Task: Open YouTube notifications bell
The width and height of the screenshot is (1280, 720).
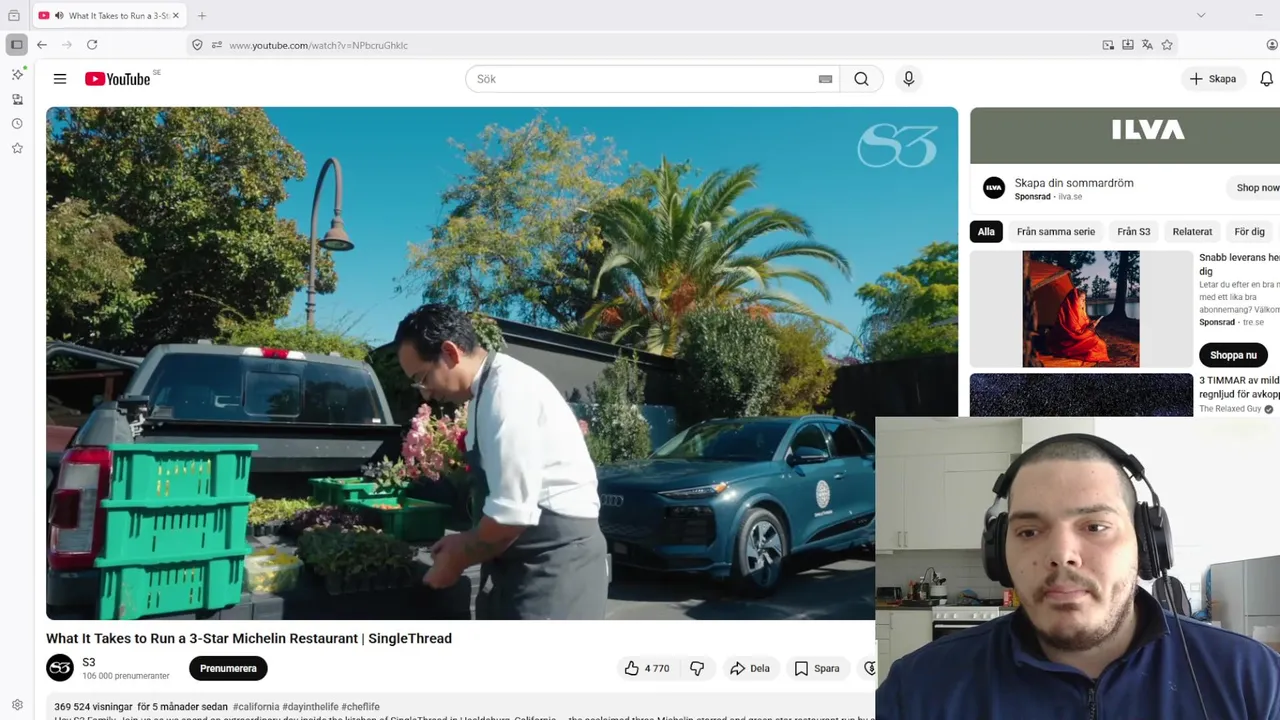Action: click(1266, 79)
